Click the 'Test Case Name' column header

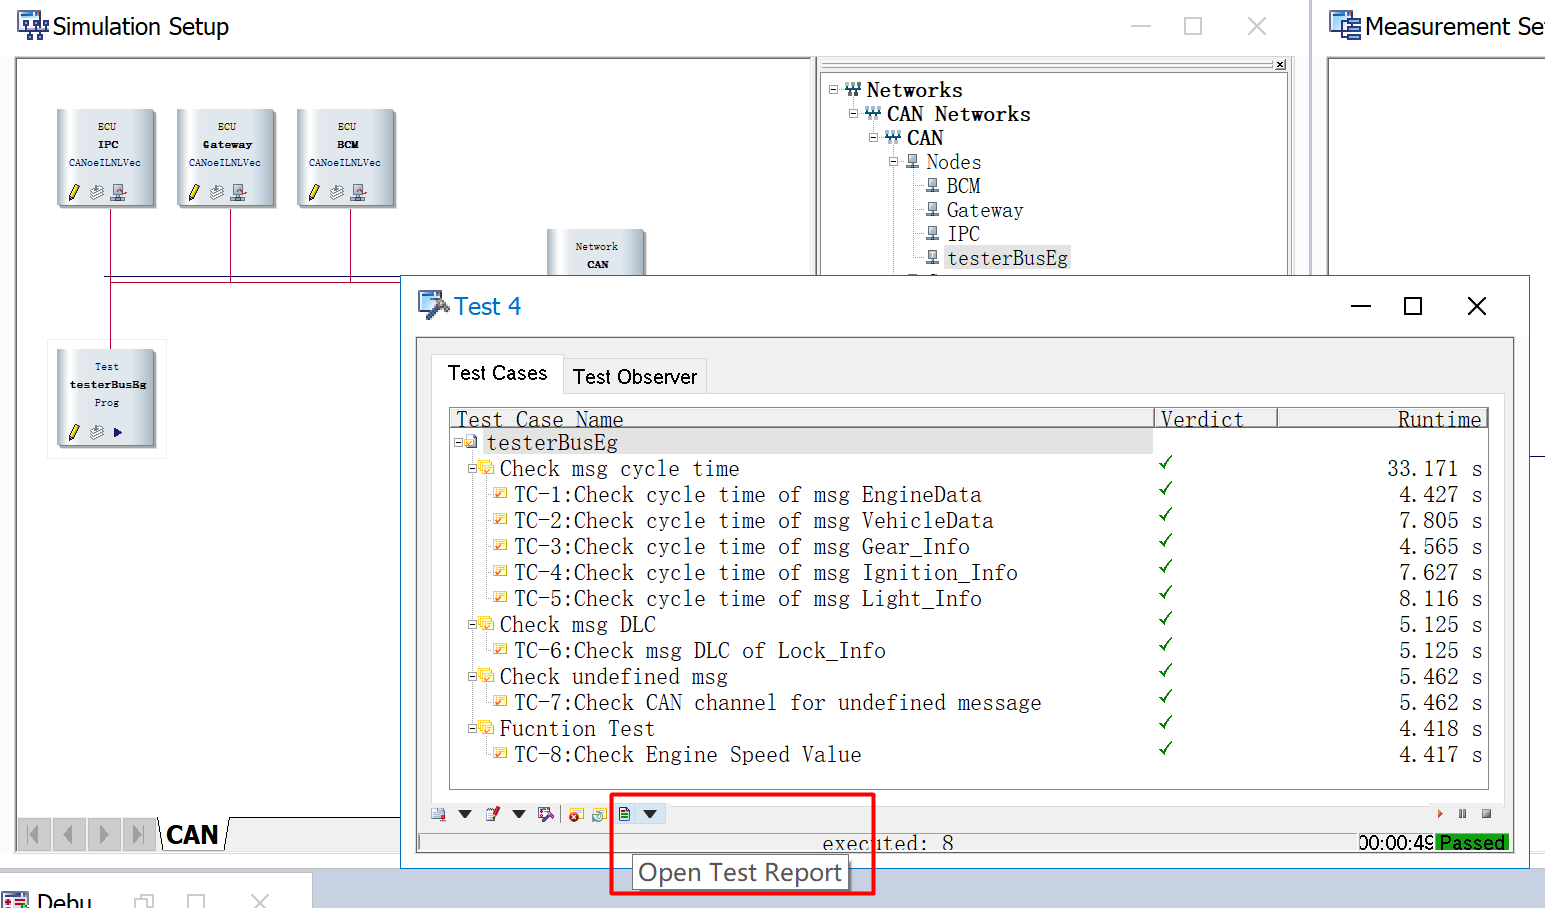(x=802, y=419)
